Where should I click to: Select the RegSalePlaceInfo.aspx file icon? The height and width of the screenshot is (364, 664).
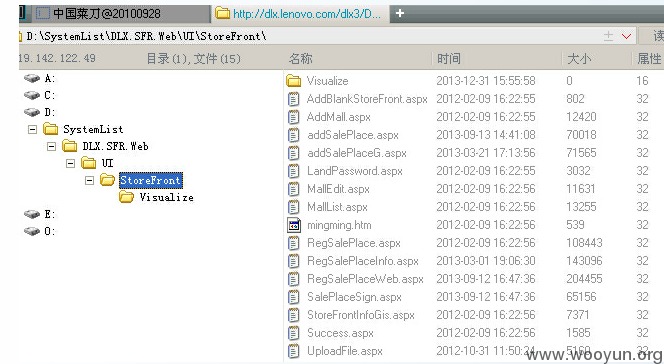click(x=293, y=261)
